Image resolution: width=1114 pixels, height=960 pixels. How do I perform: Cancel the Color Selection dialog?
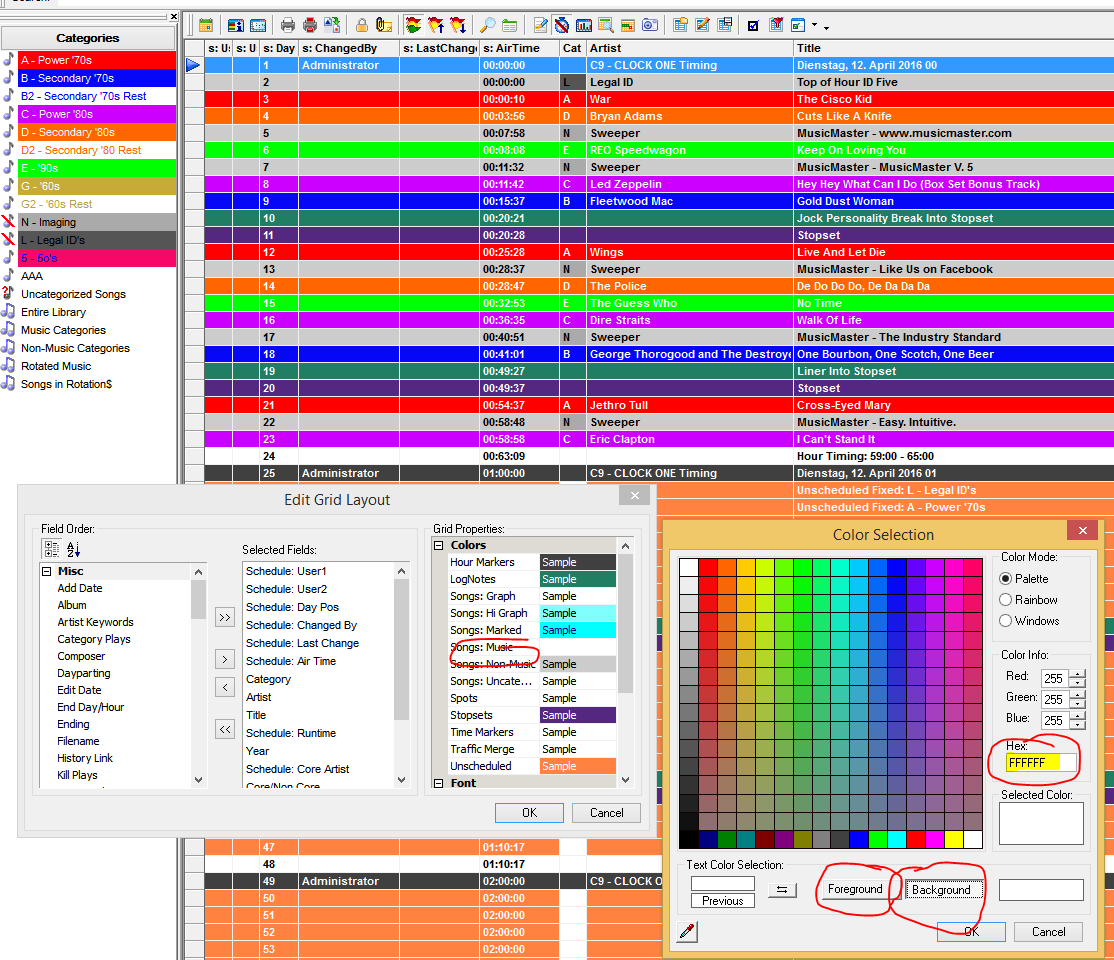coord(1048,932)
